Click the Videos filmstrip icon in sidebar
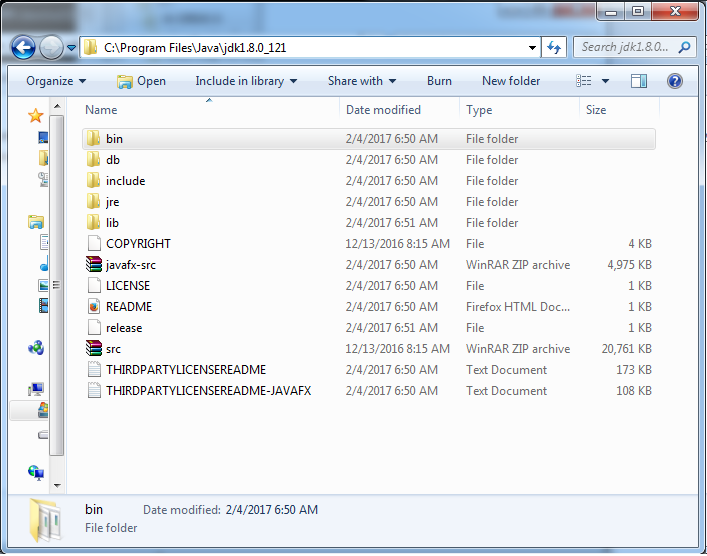This screenshot has height=556, width=707. (43, 306)
